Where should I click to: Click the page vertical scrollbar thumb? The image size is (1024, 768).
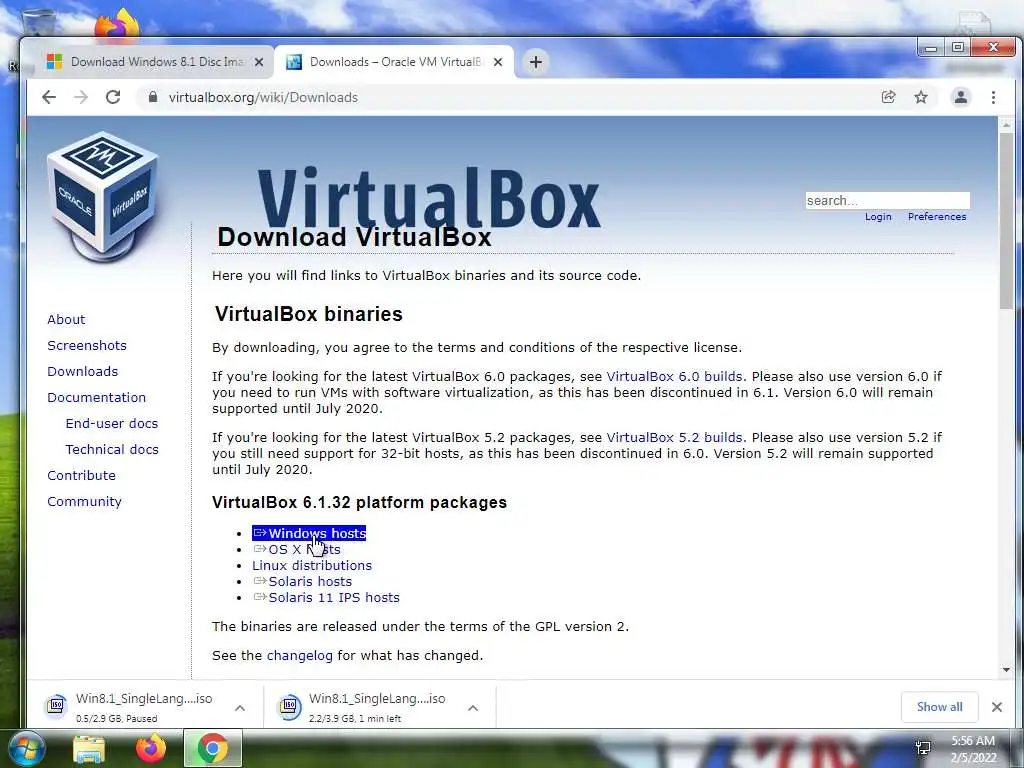coord(1006,222)
